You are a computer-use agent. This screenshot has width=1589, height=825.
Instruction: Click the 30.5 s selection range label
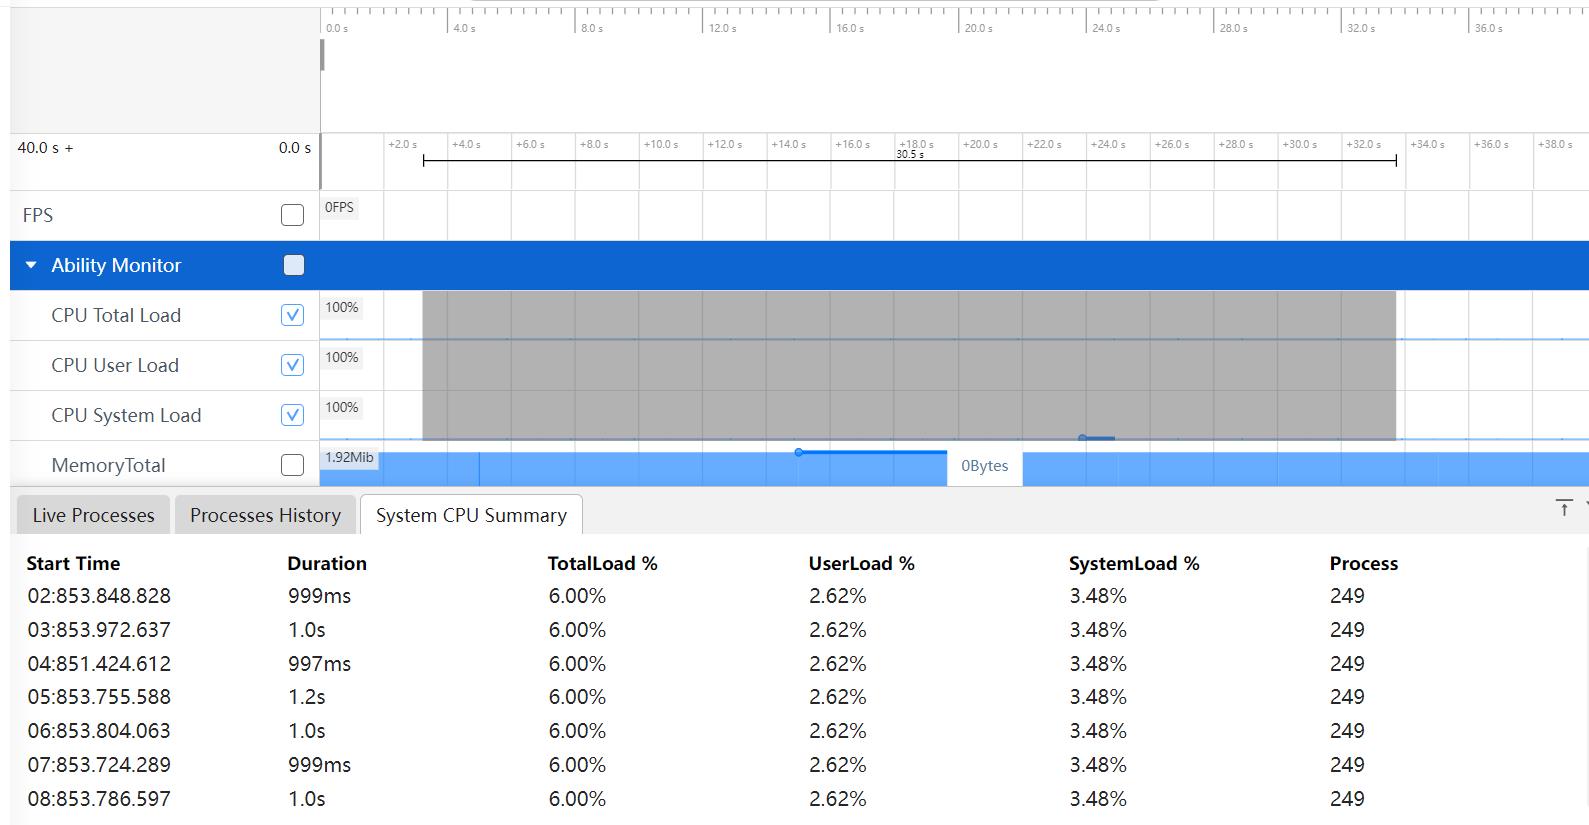pos(910,155)
